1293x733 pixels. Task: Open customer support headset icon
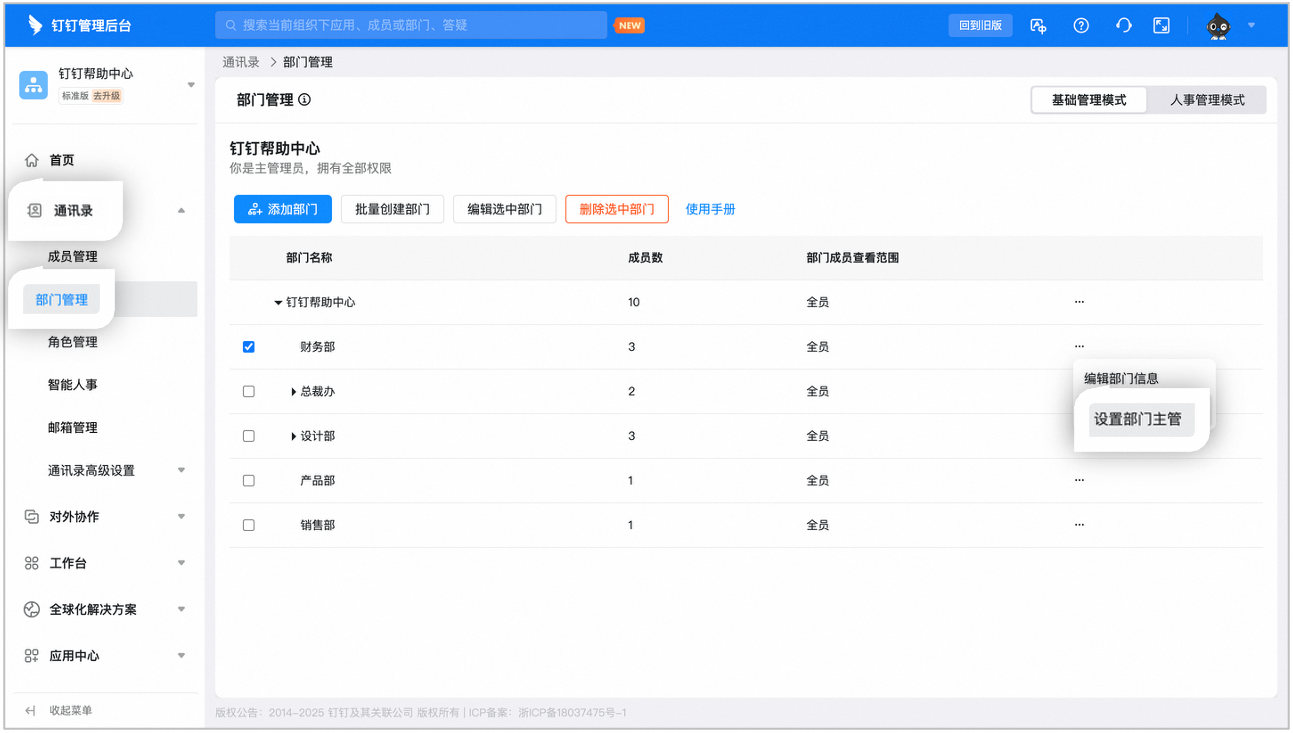point(1123,26)
